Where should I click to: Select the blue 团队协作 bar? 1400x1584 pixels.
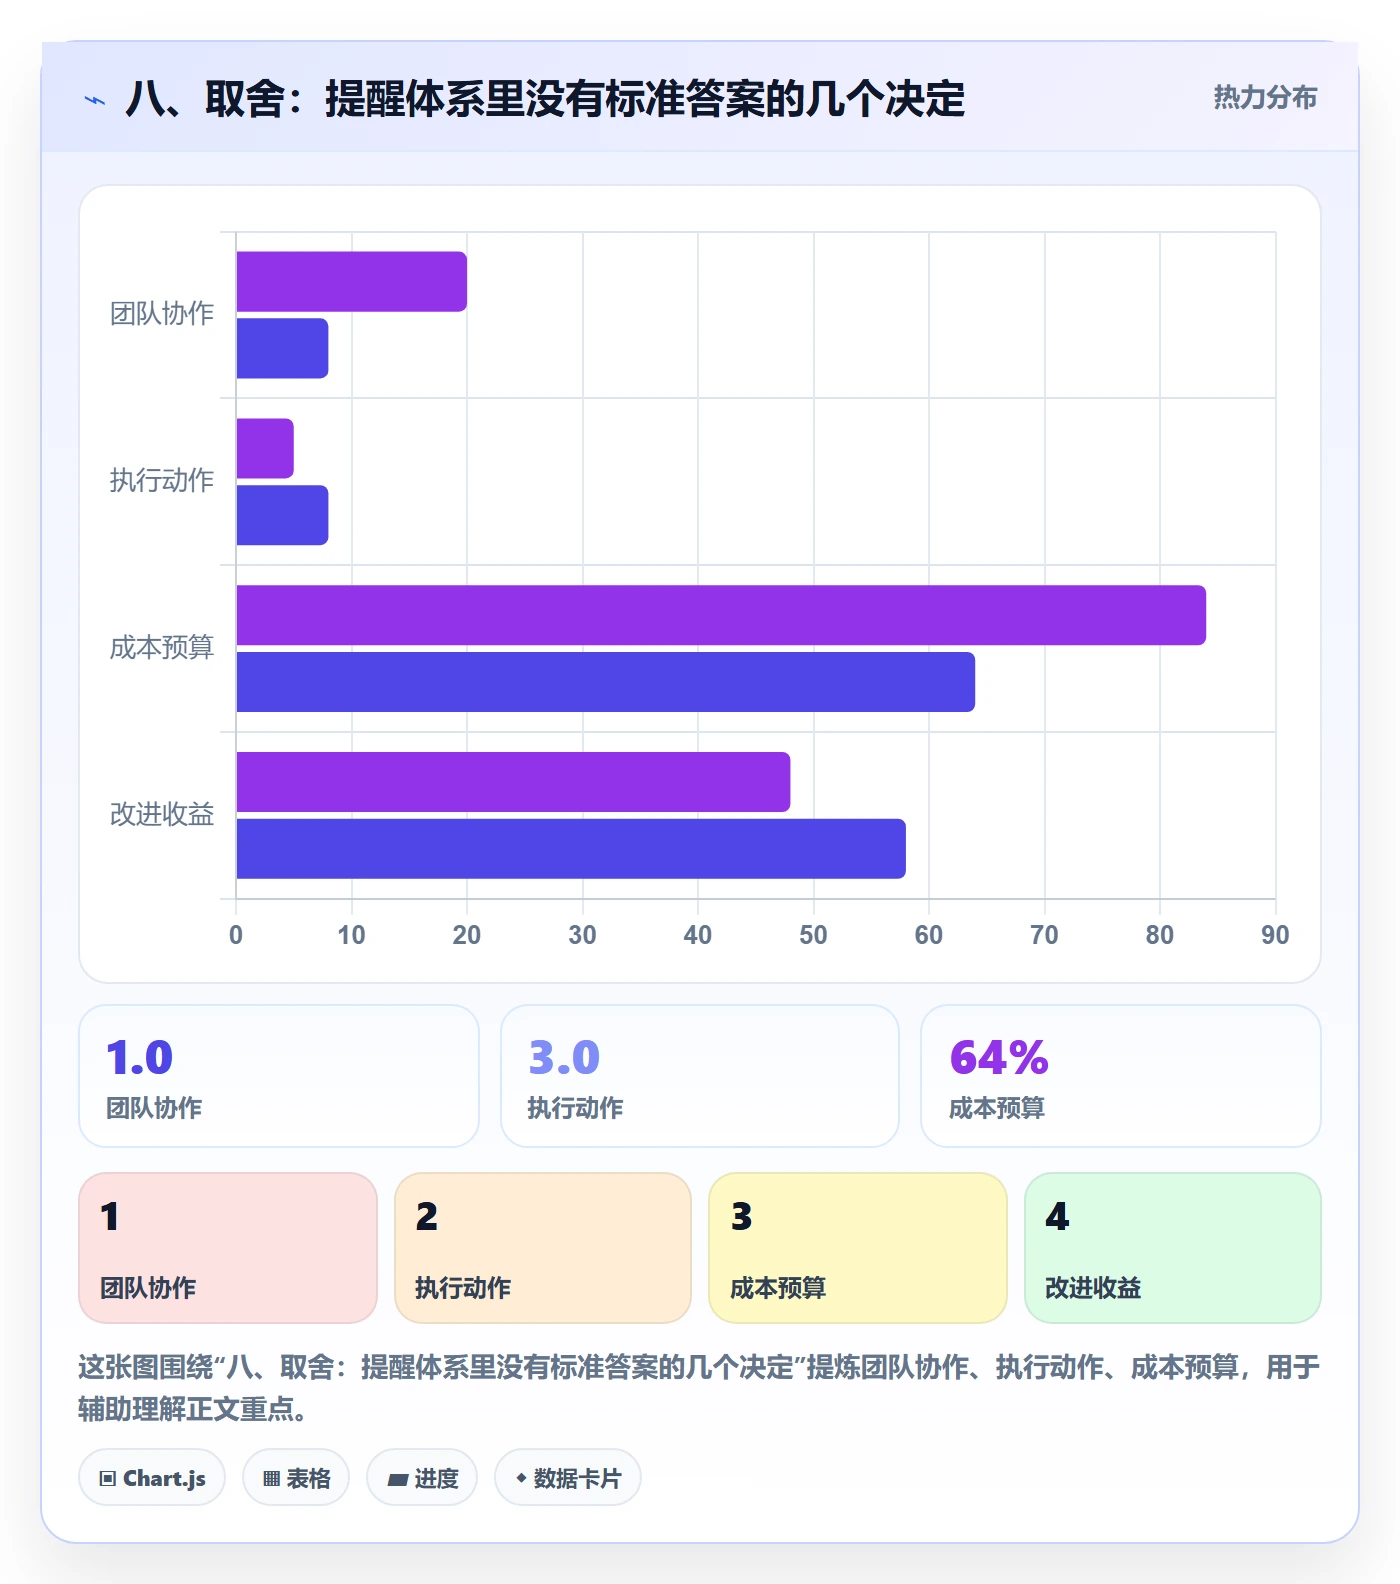pos(283,348)
